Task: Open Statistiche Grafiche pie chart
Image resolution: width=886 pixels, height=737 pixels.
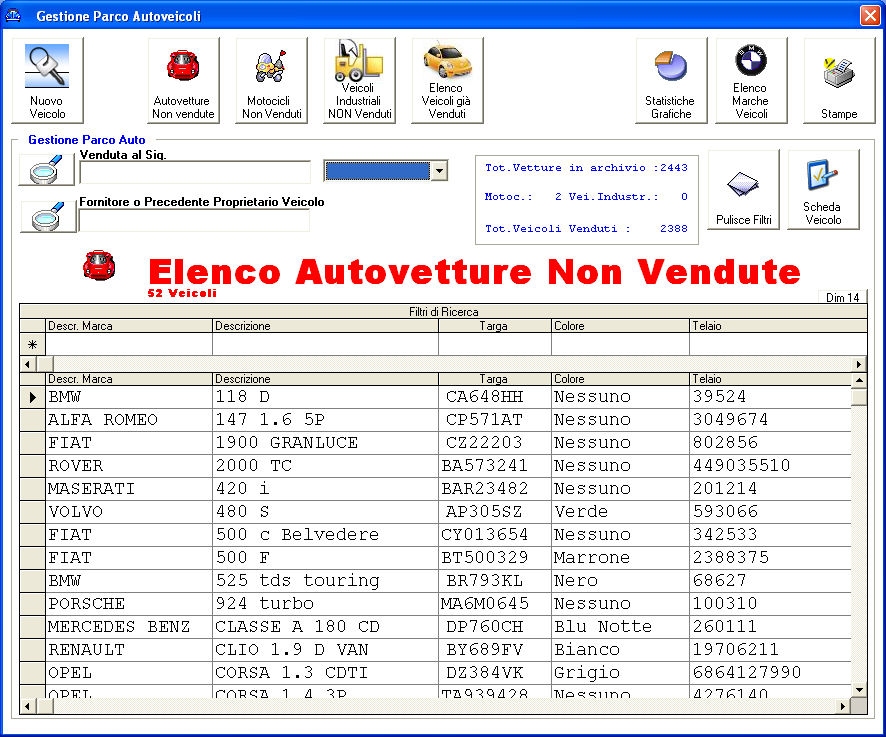Action: pos(671,80)
